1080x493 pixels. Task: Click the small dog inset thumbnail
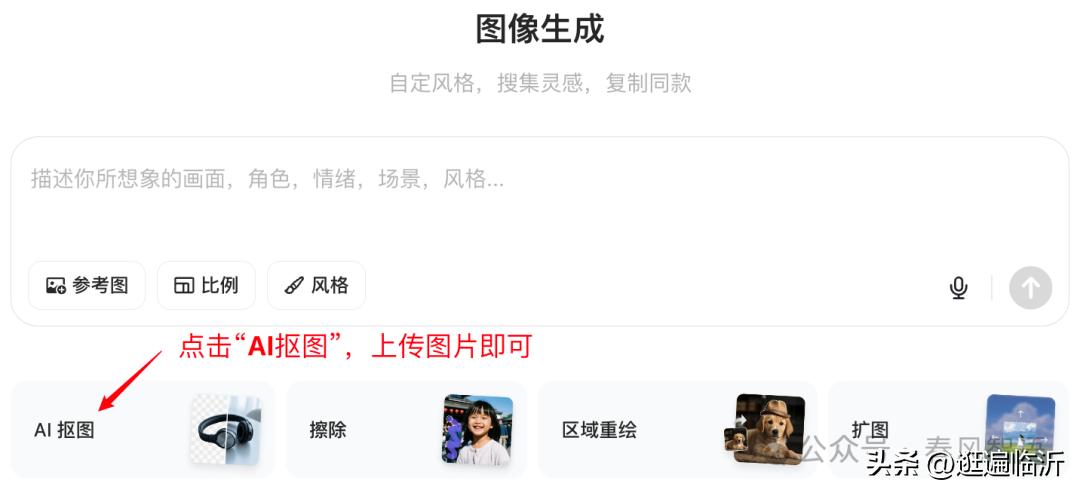pyautogui.click(x=736, y=439)
